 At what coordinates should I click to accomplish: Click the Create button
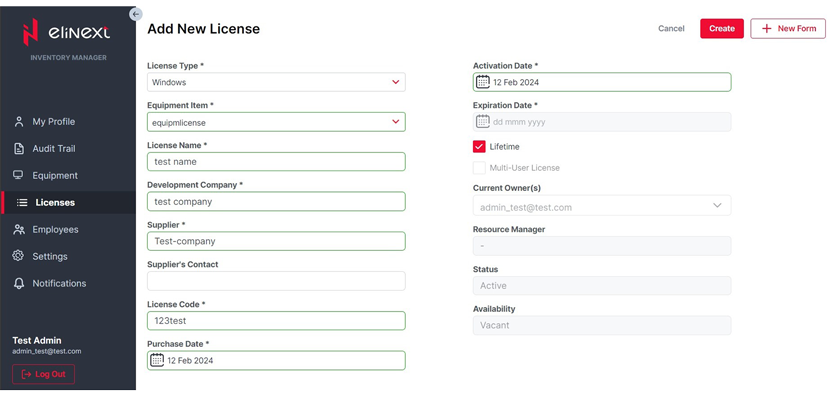tap(722, 29)
